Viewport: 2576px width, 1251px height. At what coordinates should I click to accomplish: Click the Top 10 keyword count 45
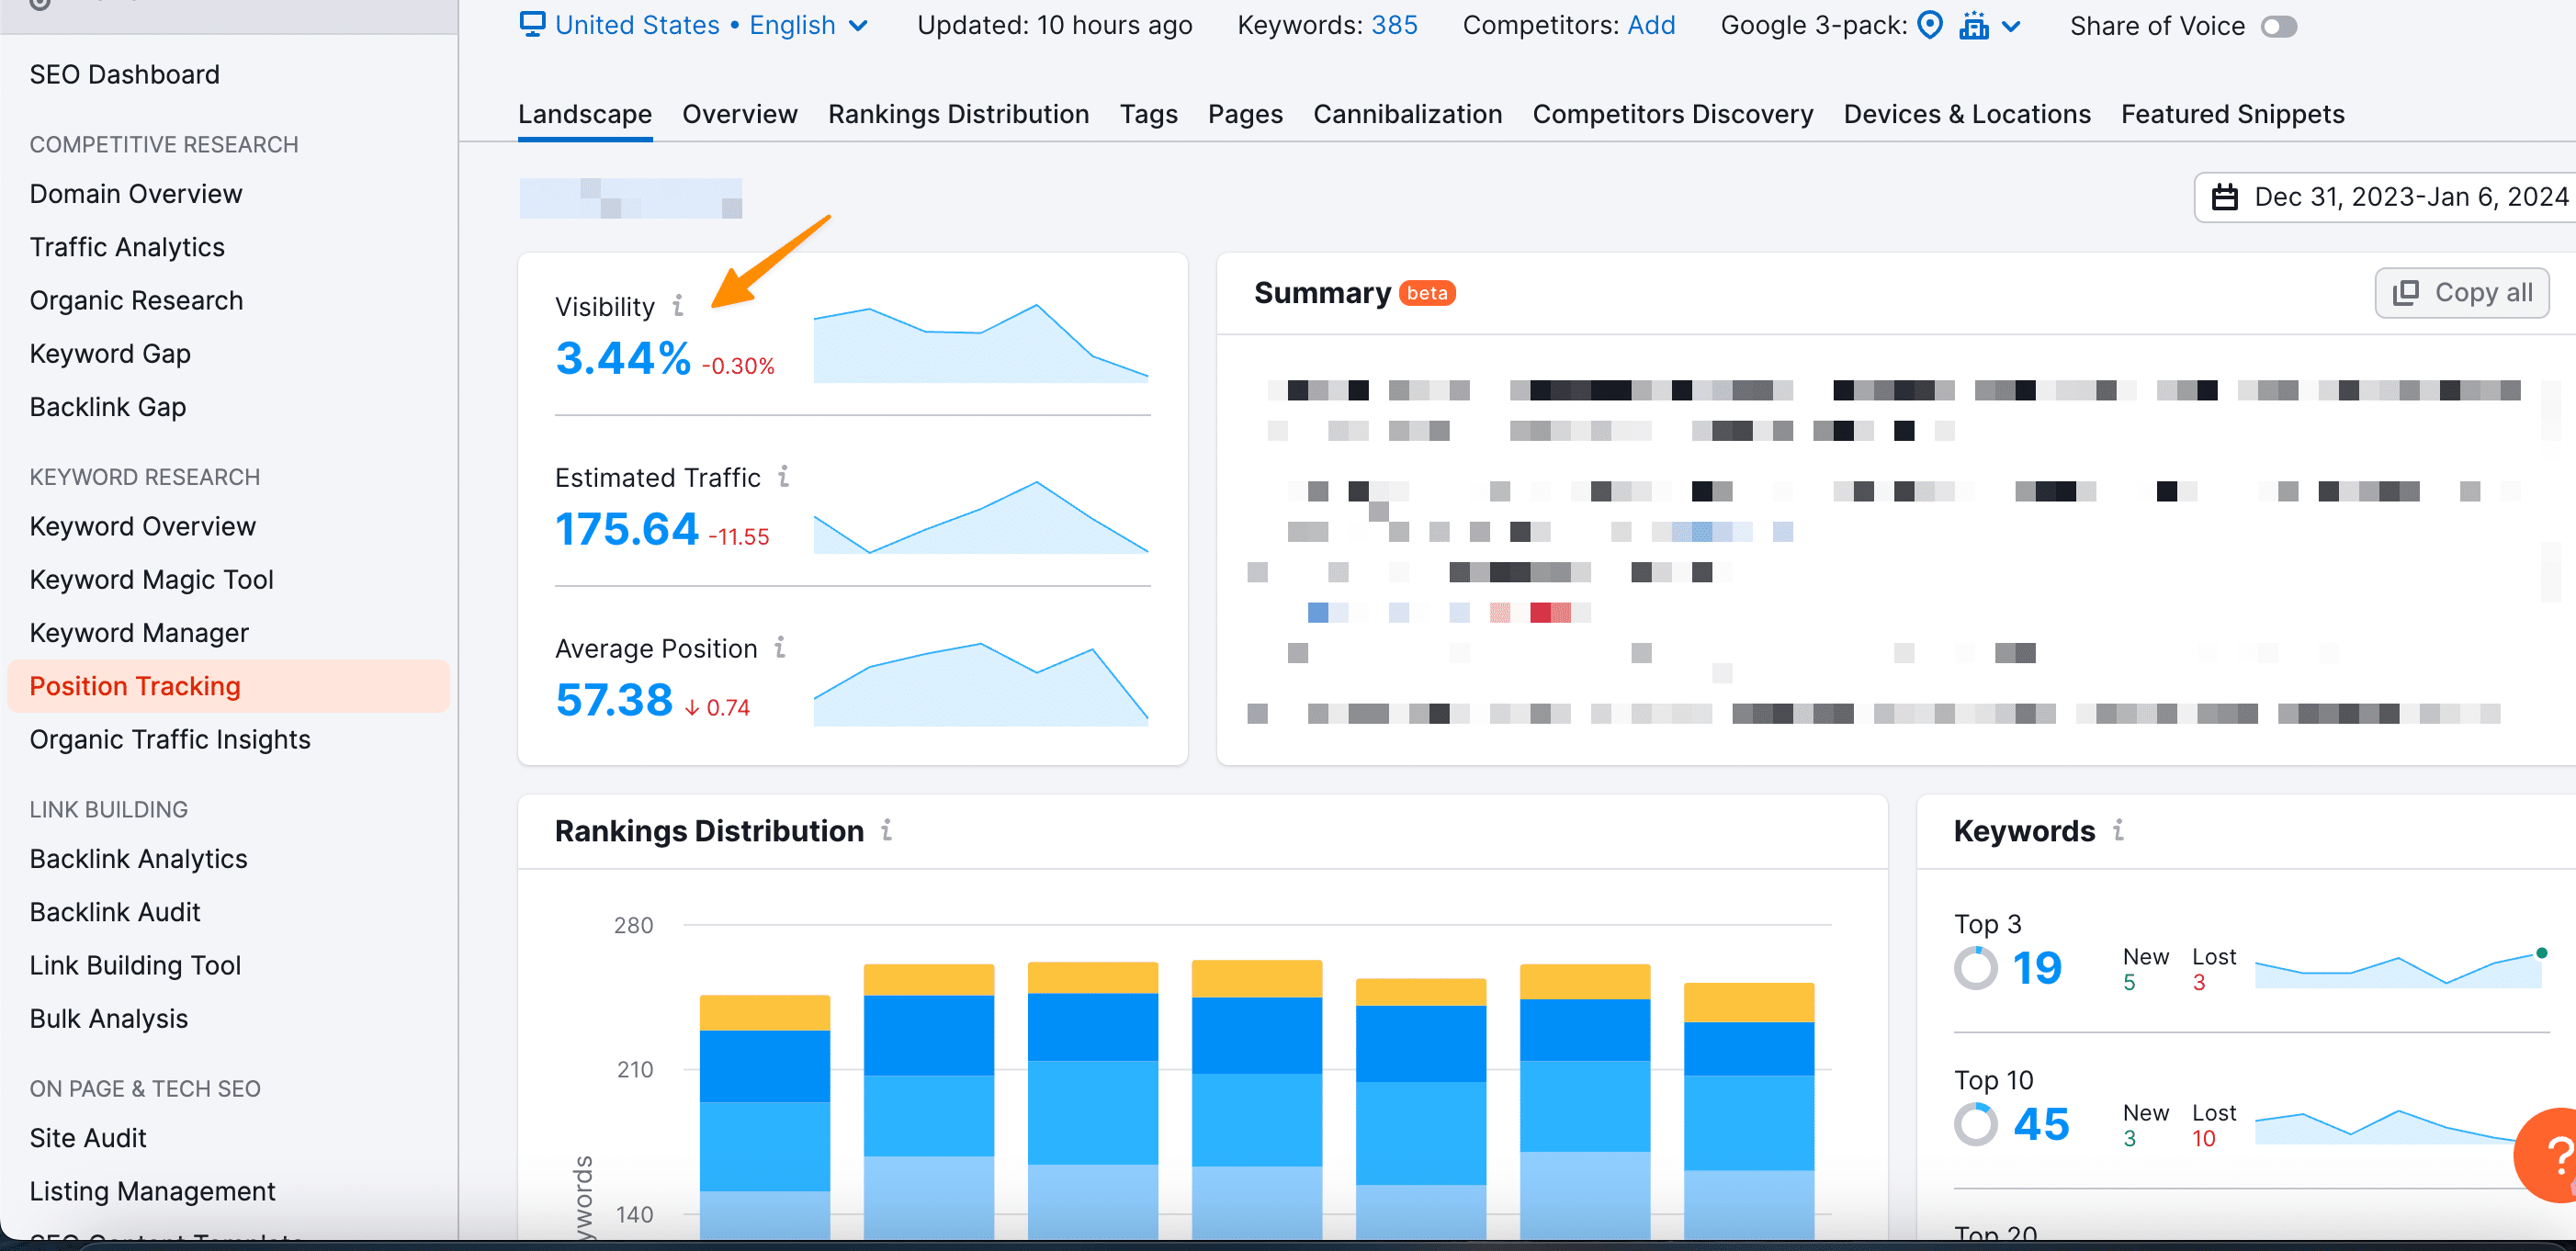(2040, 1124)
